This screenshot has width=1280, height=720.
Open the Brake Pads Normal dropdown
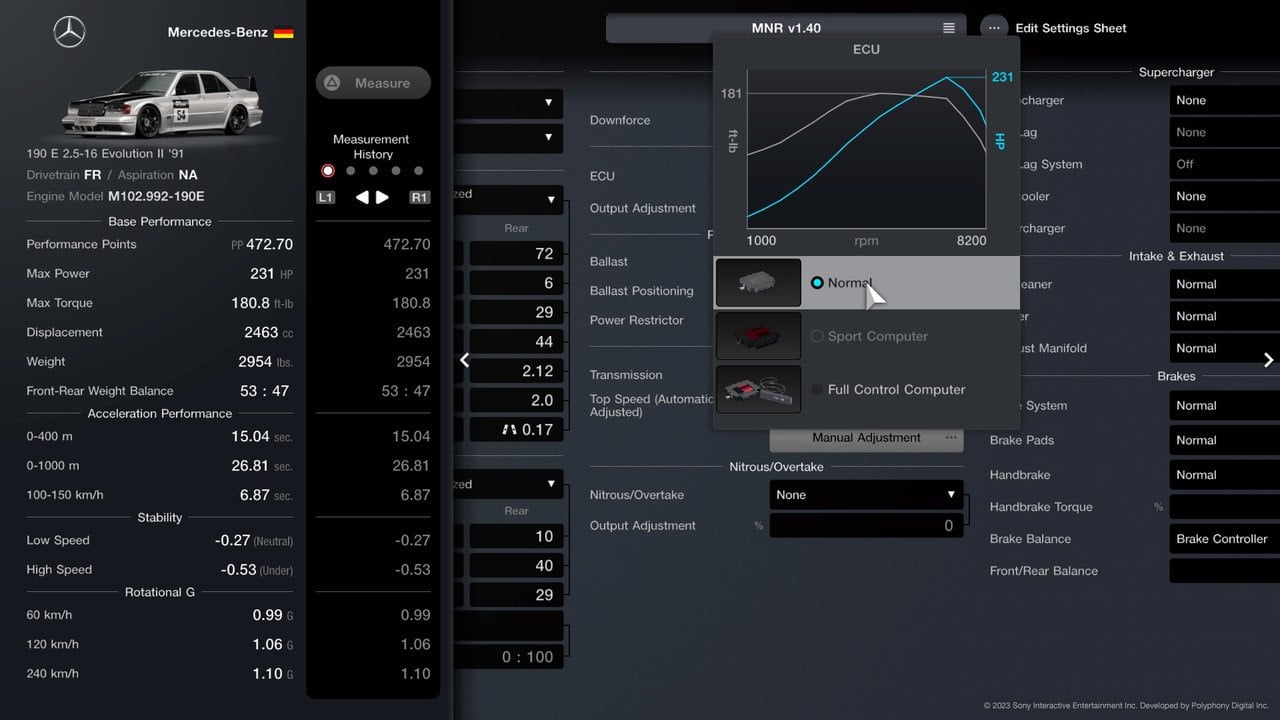pyautogui.click(x=1225, y=440)
